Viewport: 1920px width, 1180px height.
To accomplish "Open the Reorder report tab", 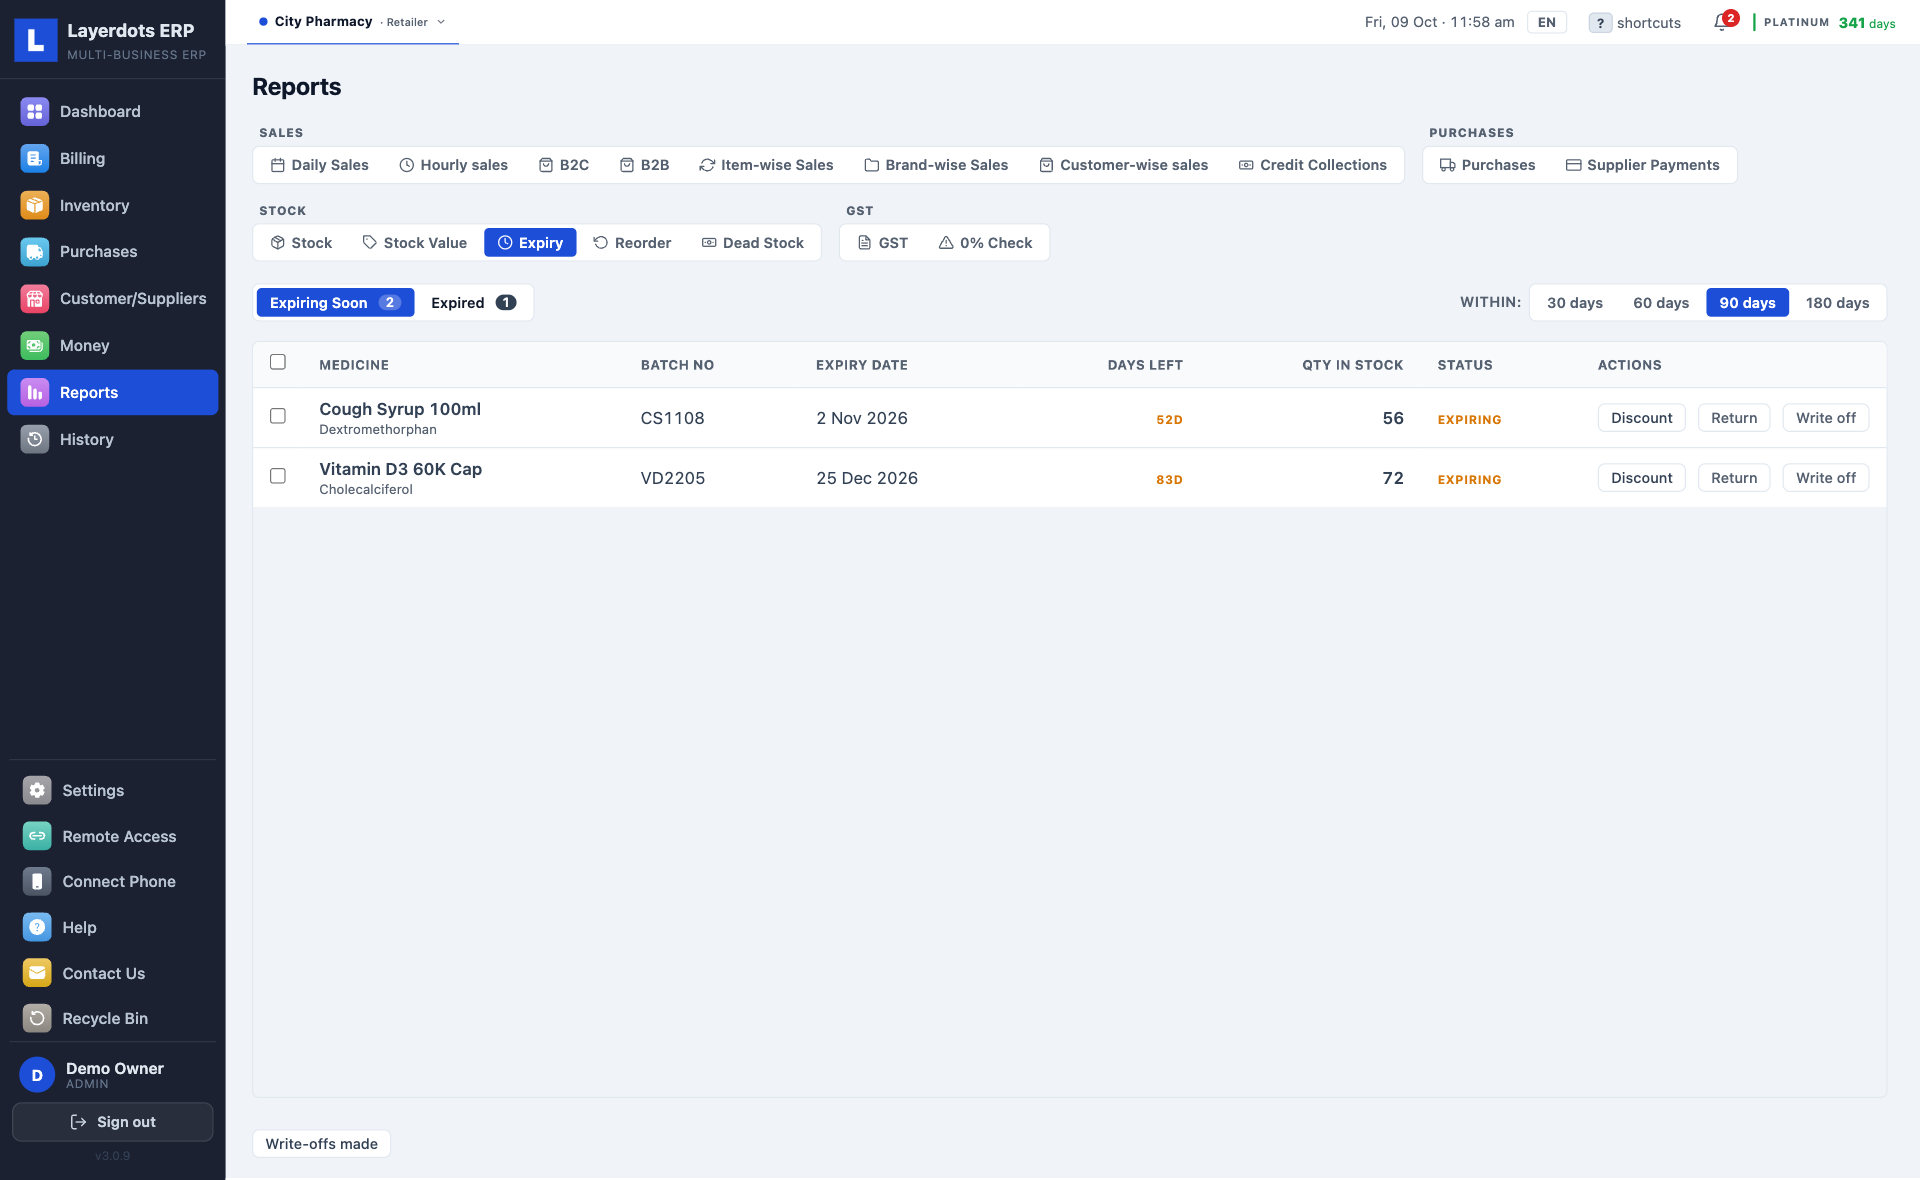I will pyautogui.click(x=632, y=243).
